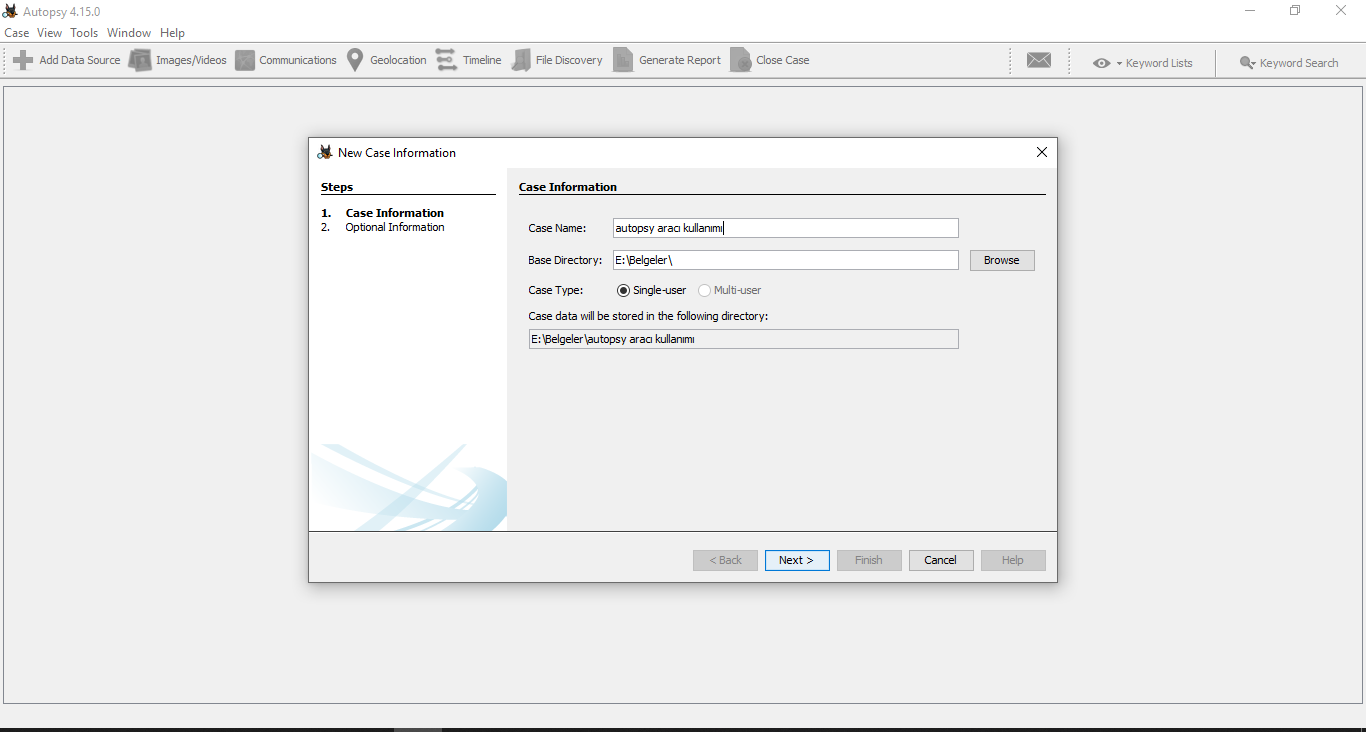Image resolution: width=1366 pixels, height=732 pixels.
Task: Click the Next > button
Action: [x=797, y=560]
